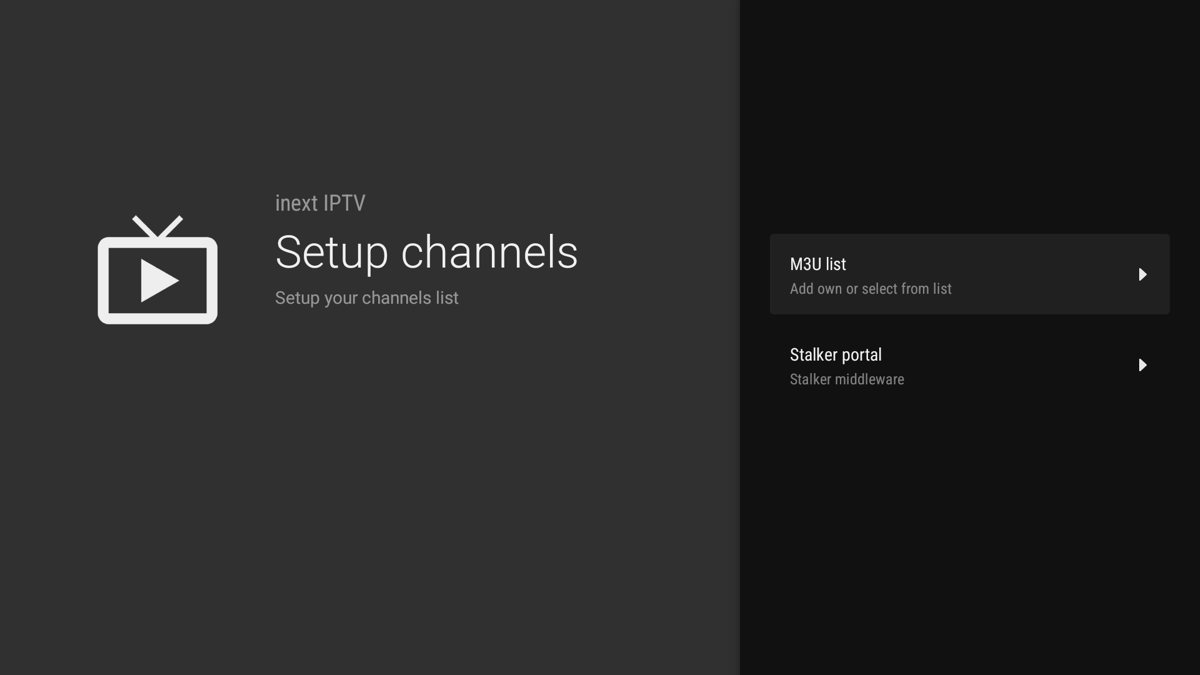Expand the M3U list arrow

pyautogui.click(x=1142, y=275)
